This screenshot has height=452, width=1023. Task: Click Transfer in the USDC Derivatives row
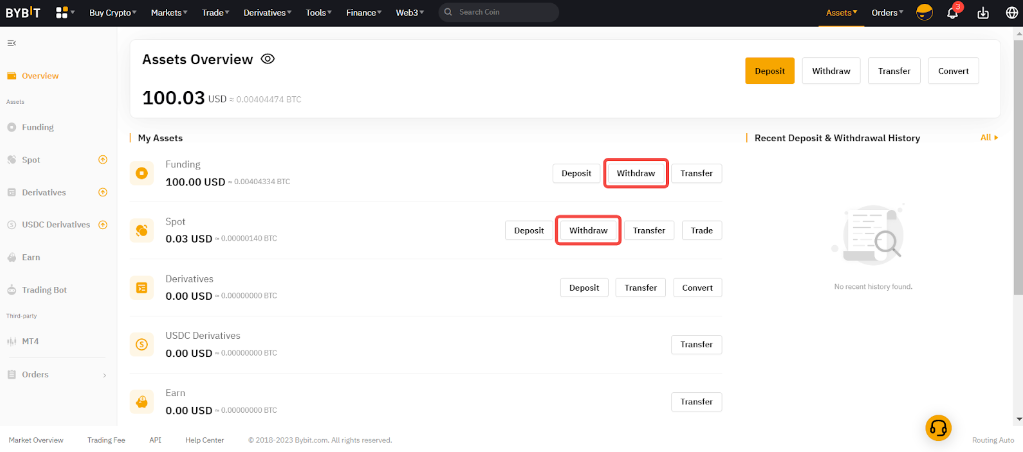point(697,344)
